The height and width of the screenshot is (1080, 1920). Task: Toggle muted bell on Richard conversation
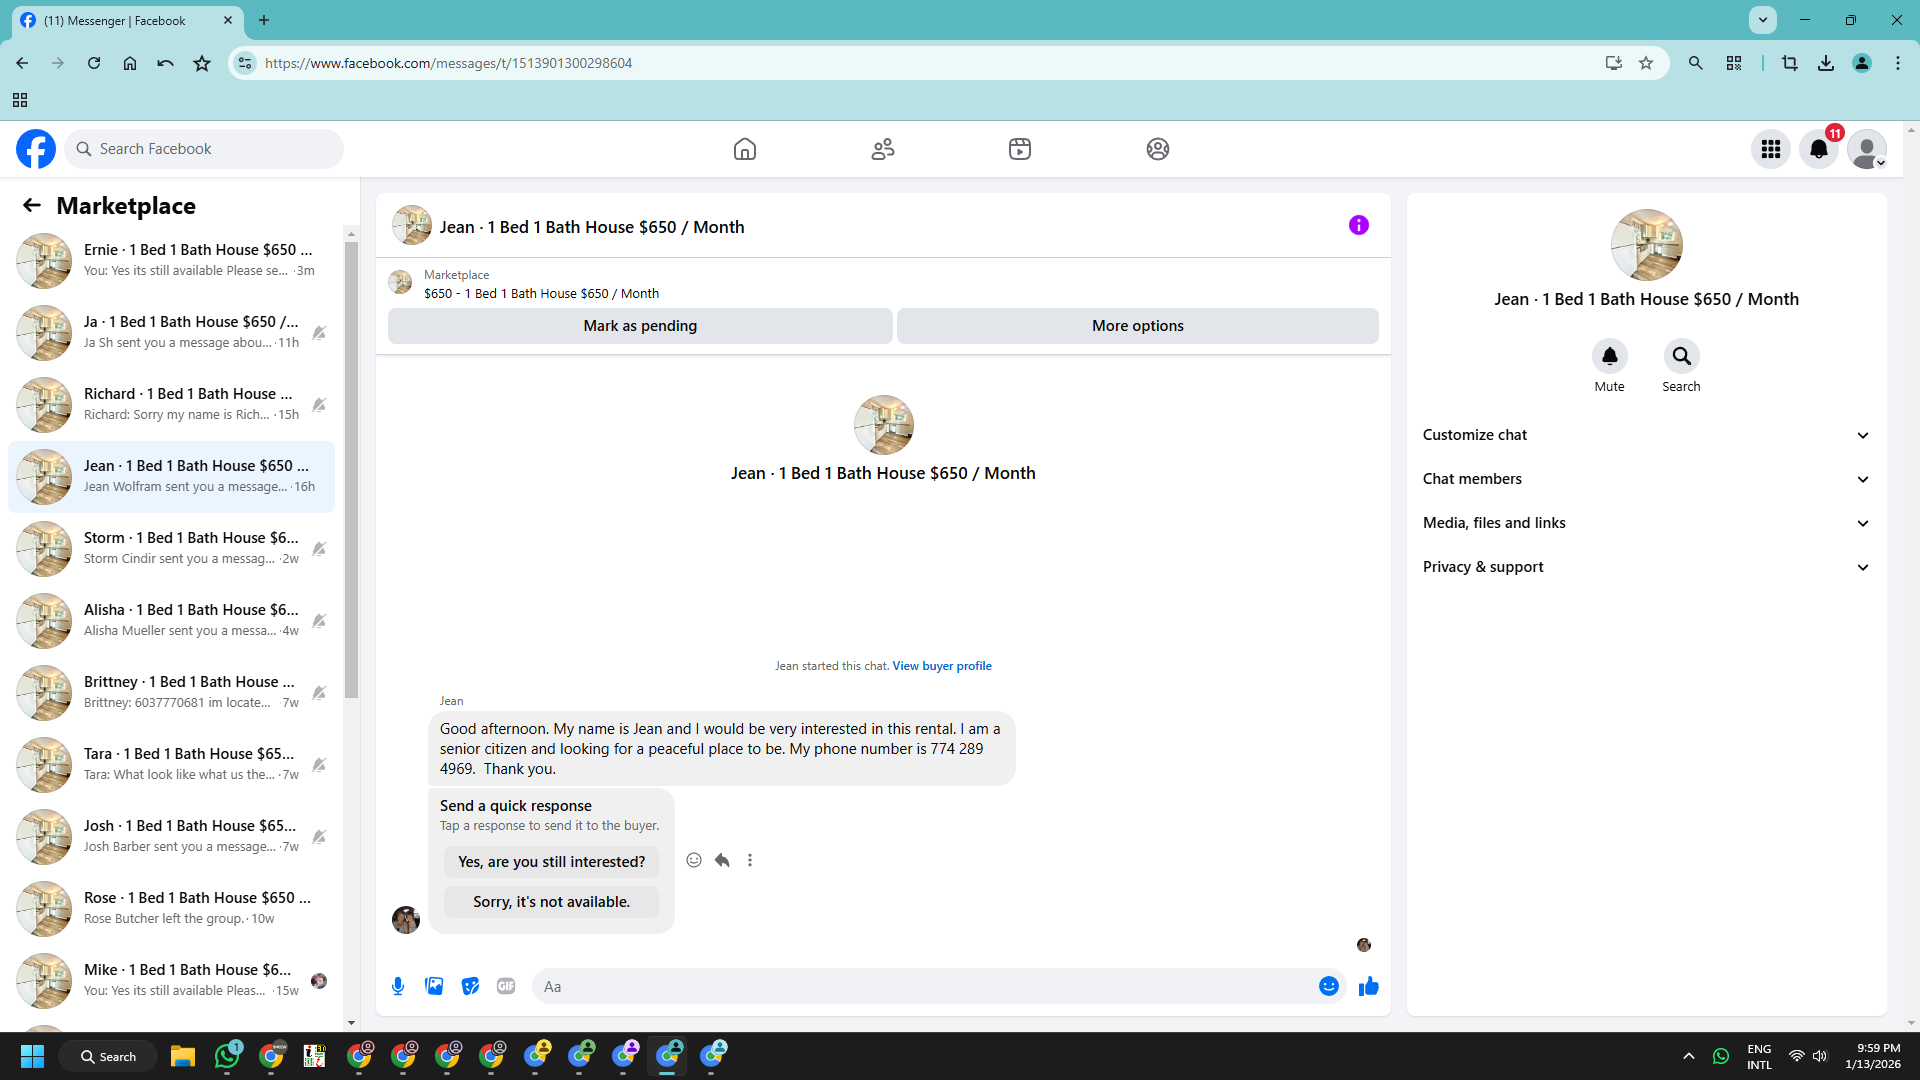[319, 405]
